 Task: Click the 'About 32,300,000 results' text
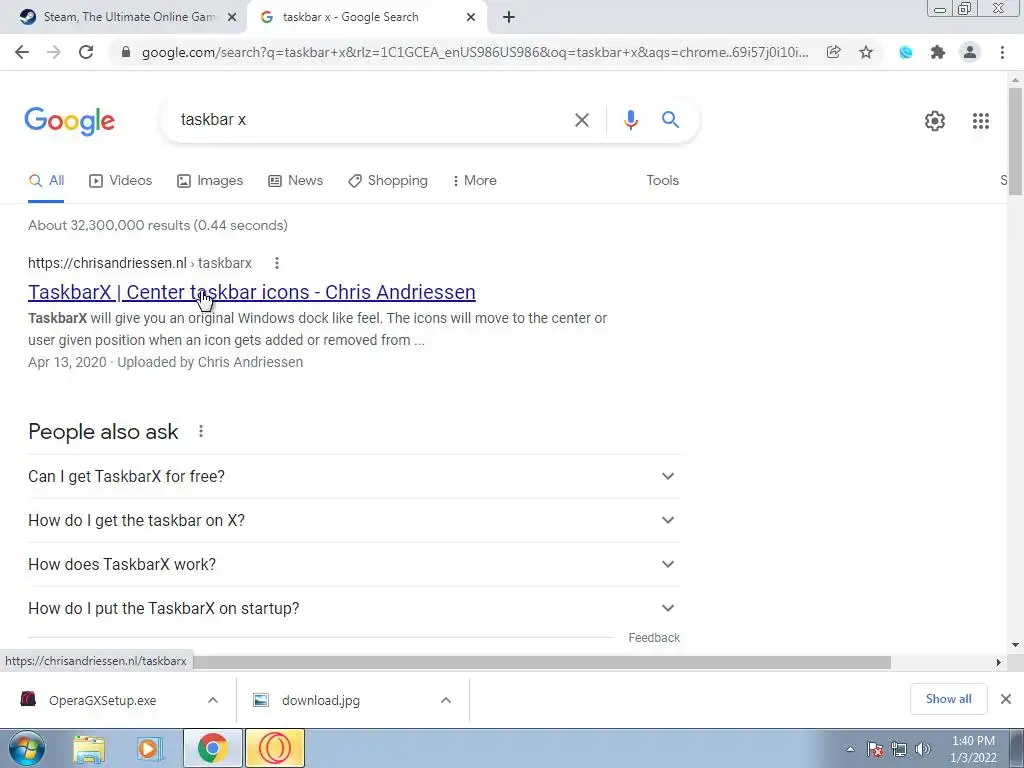(158, 225)
